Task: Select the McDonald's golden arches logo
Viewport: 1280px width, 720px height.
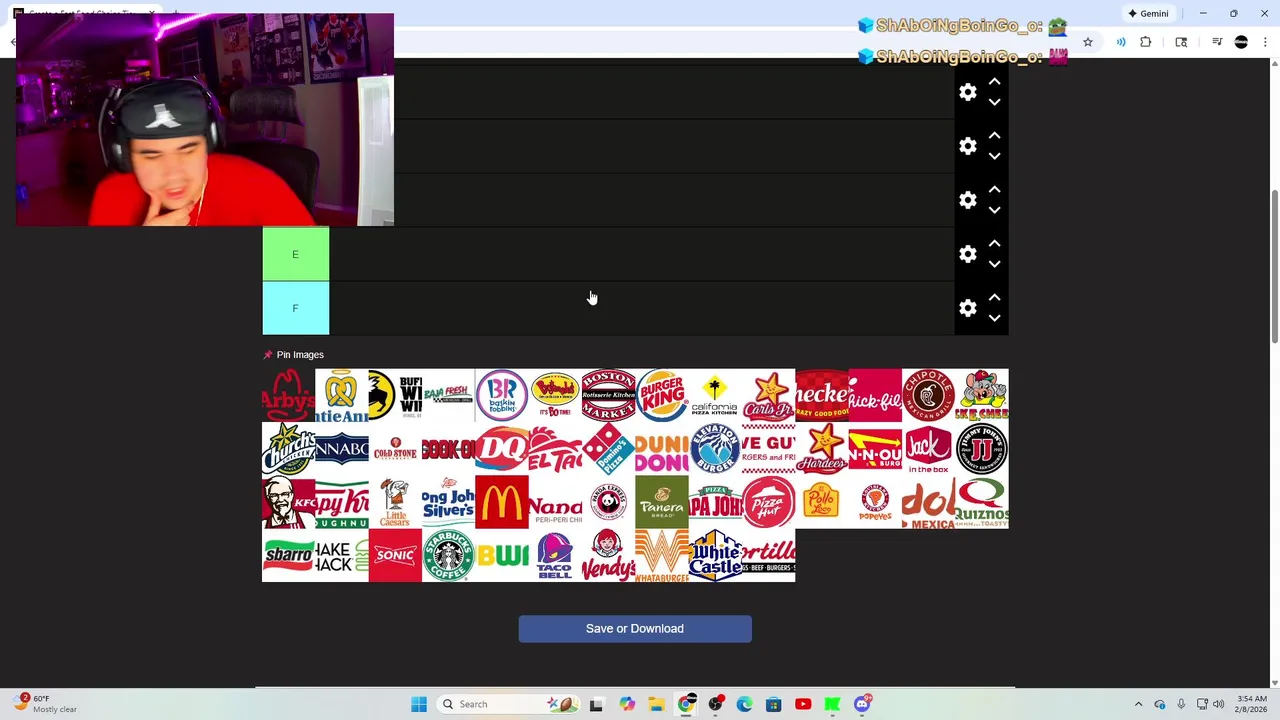Action: point(501,502)
